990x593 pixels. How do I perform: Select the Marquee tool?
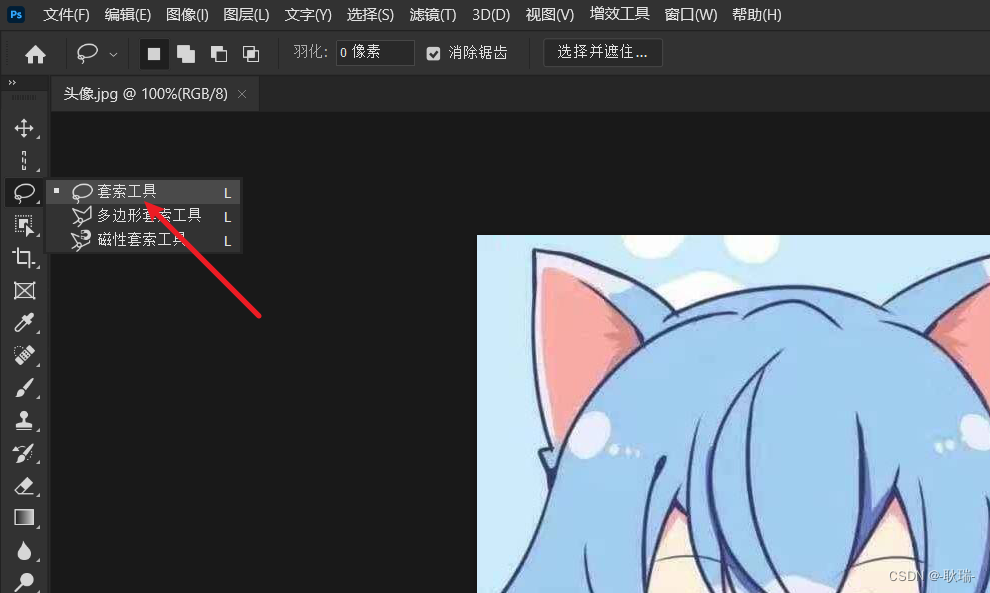point(24,160)
